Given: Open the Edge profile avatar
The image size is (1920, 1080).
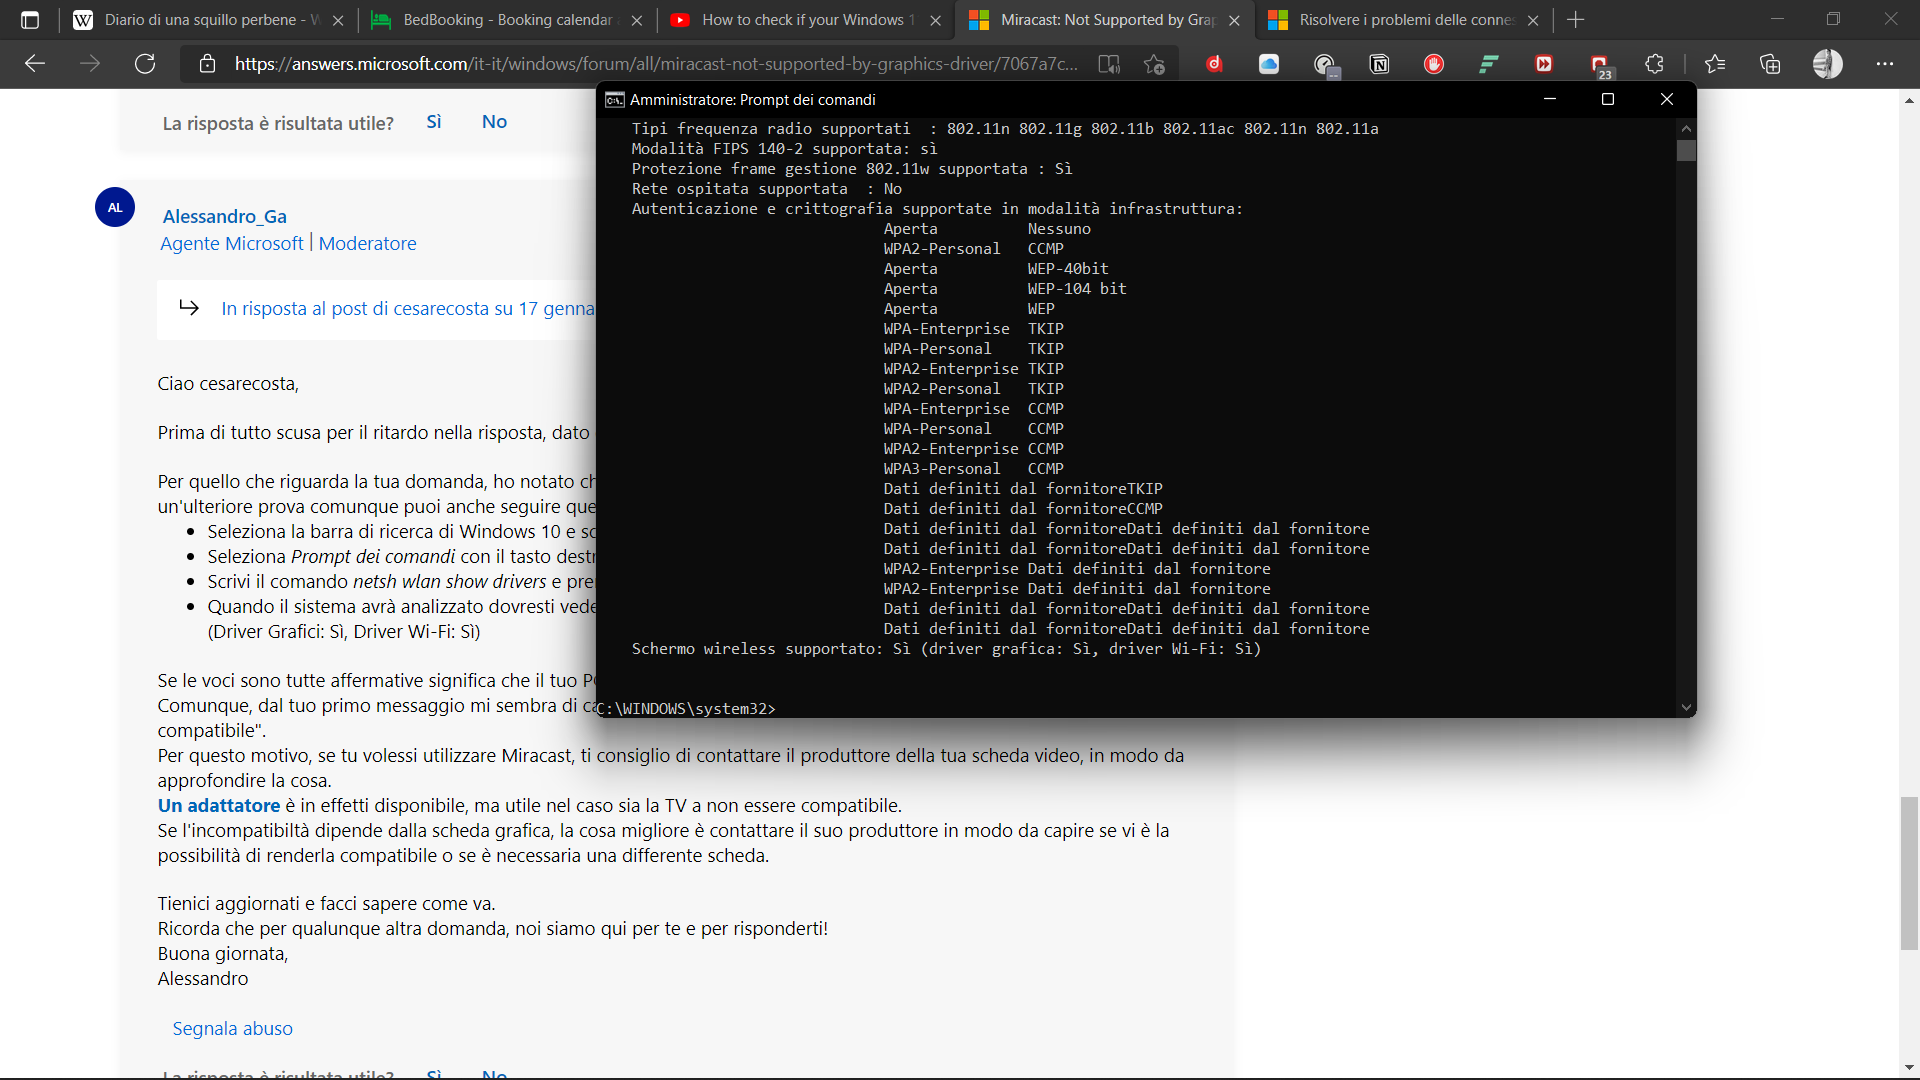Looking at the screenshot, I should 1827,64.
